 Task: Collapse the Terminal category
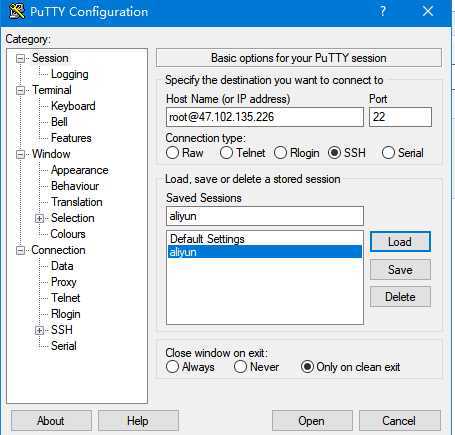pyautogui.click(x=20, y=90)
